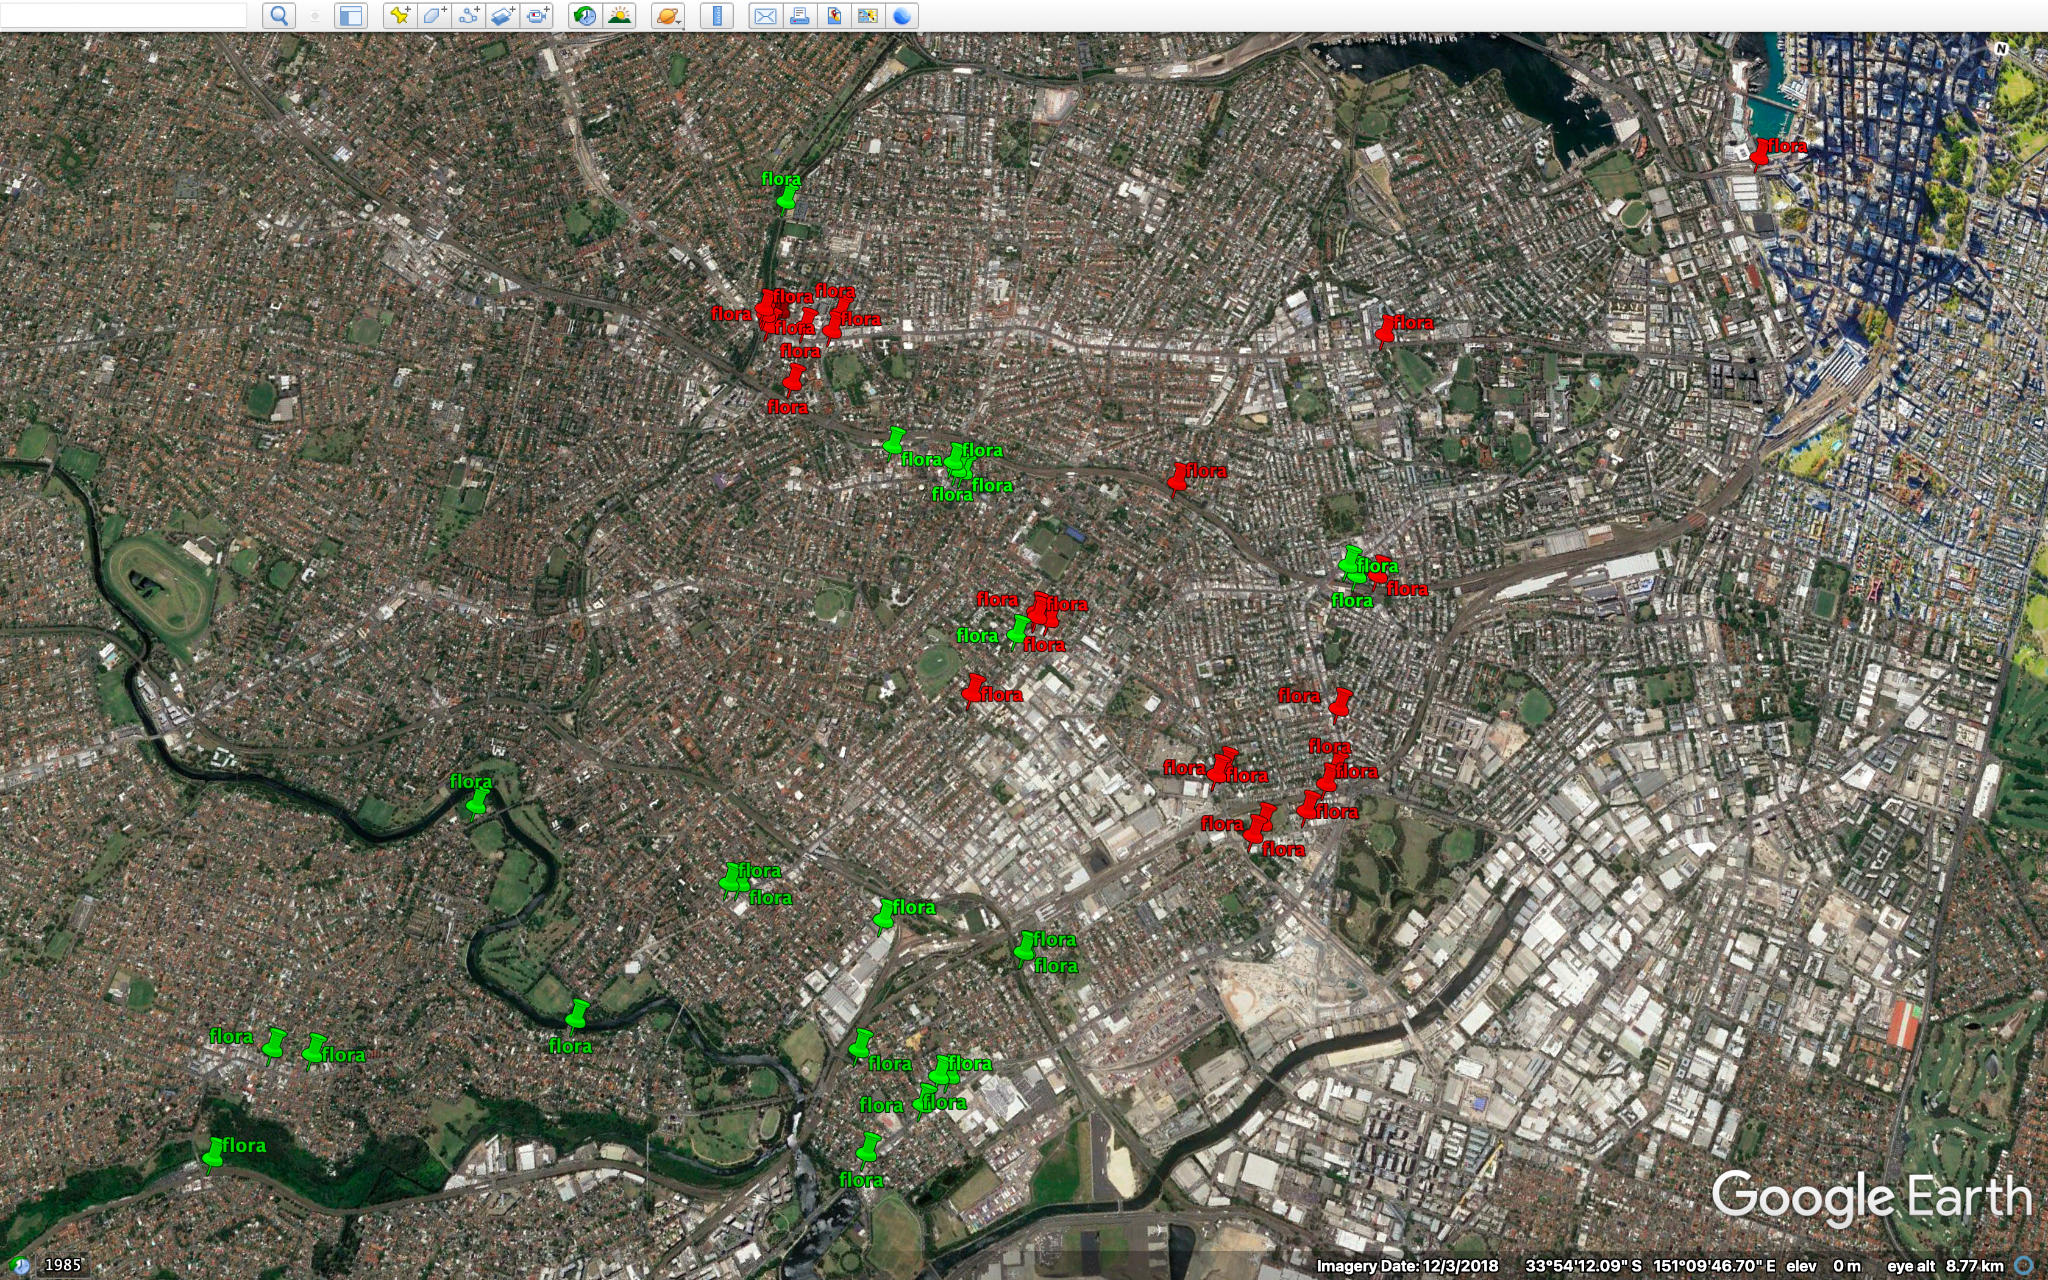Toggle sunlight across the landscape
Screen dimensions: 2048x1280
(620, 16)
